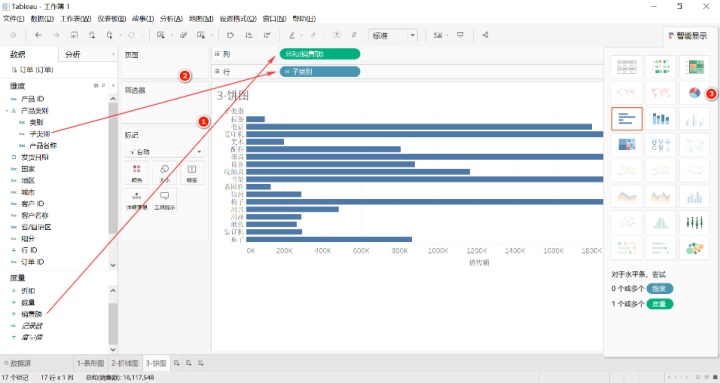Click the 标签 label mark card
720x383 pixels.
pyautogui.click(x=192, y=173)
